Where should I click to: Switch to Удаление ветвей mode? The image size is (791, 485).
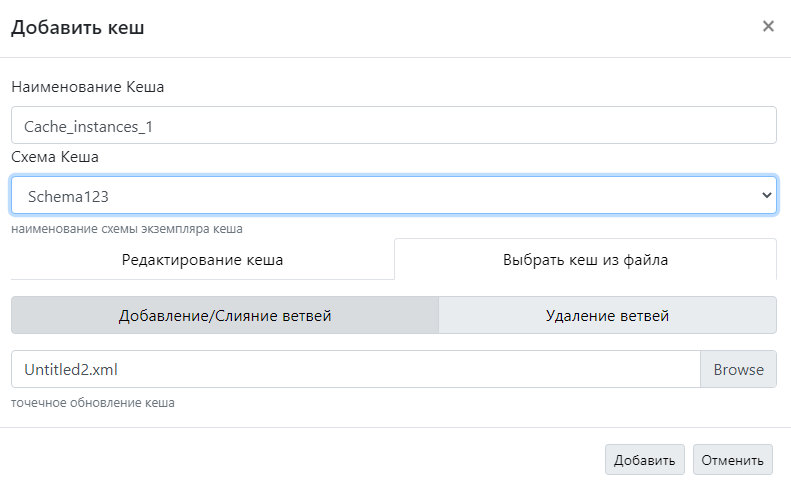pyautogui.click(x=607, y=315)
